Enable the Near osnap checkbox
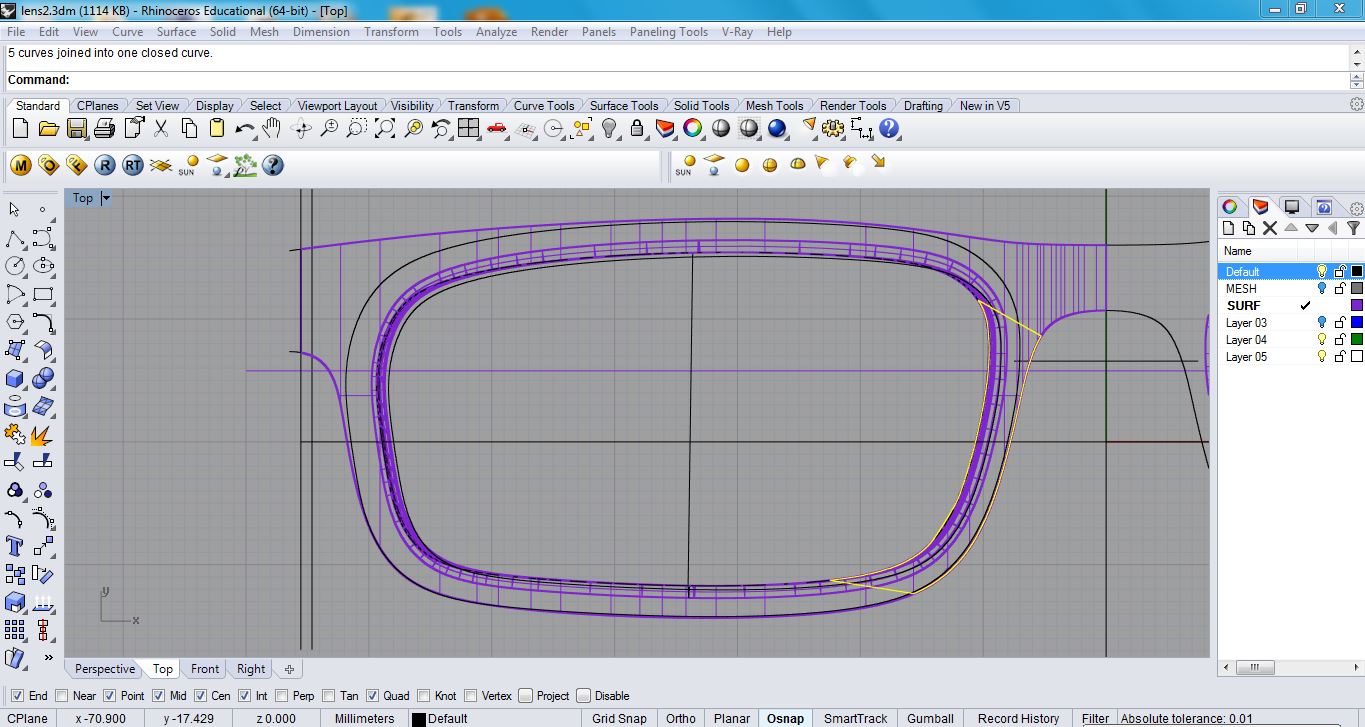Viewport: 1365px width, 727px height. pos(62,696)
